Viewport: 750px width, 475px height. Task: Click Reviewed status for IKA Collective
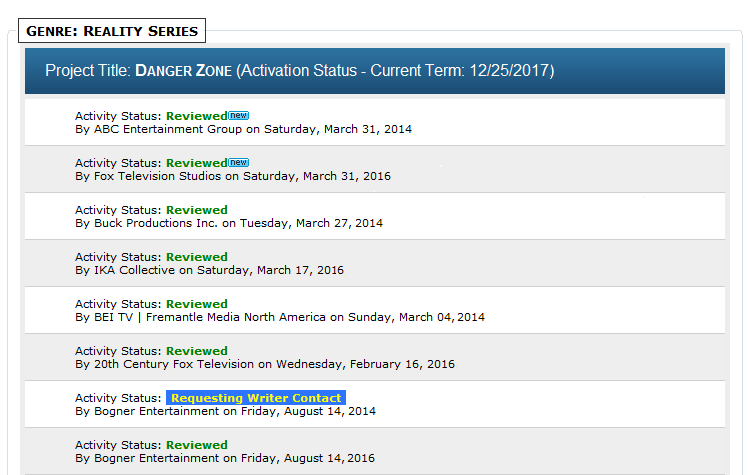tap(197, 257)
